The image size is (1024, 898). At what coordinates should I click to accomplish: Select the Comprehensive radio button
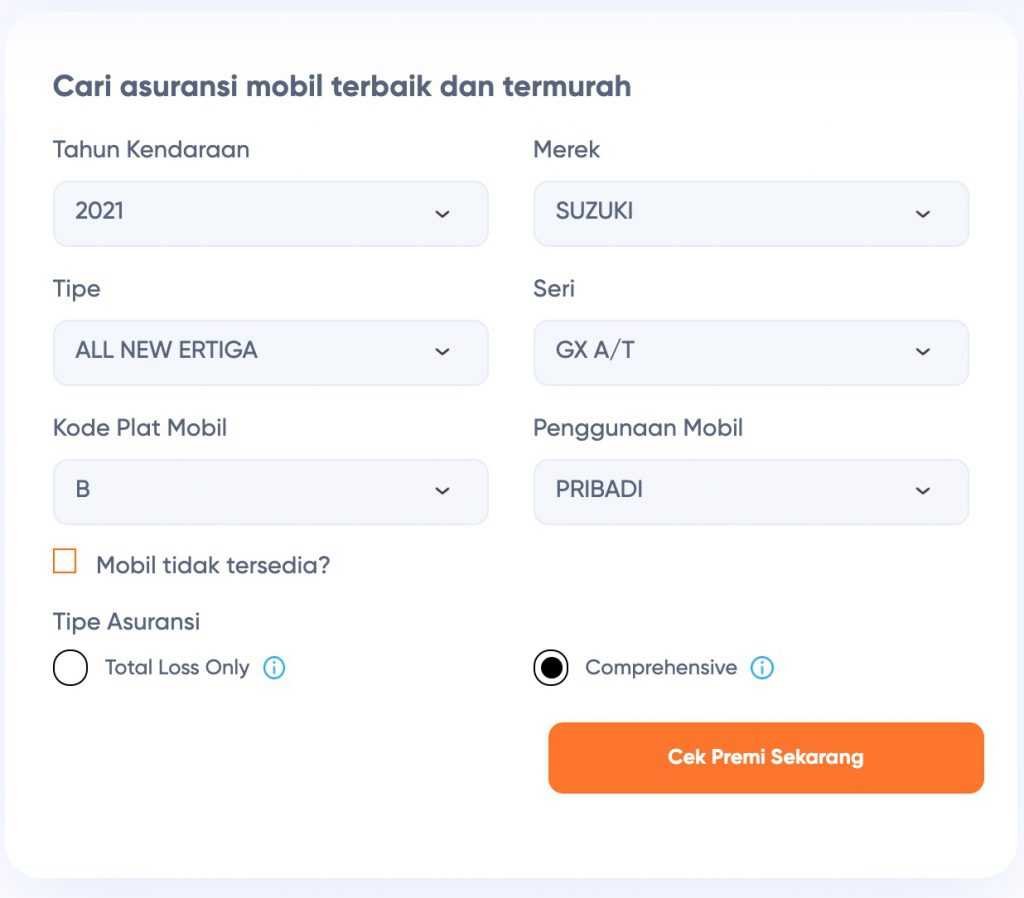(x=551, y=667)
